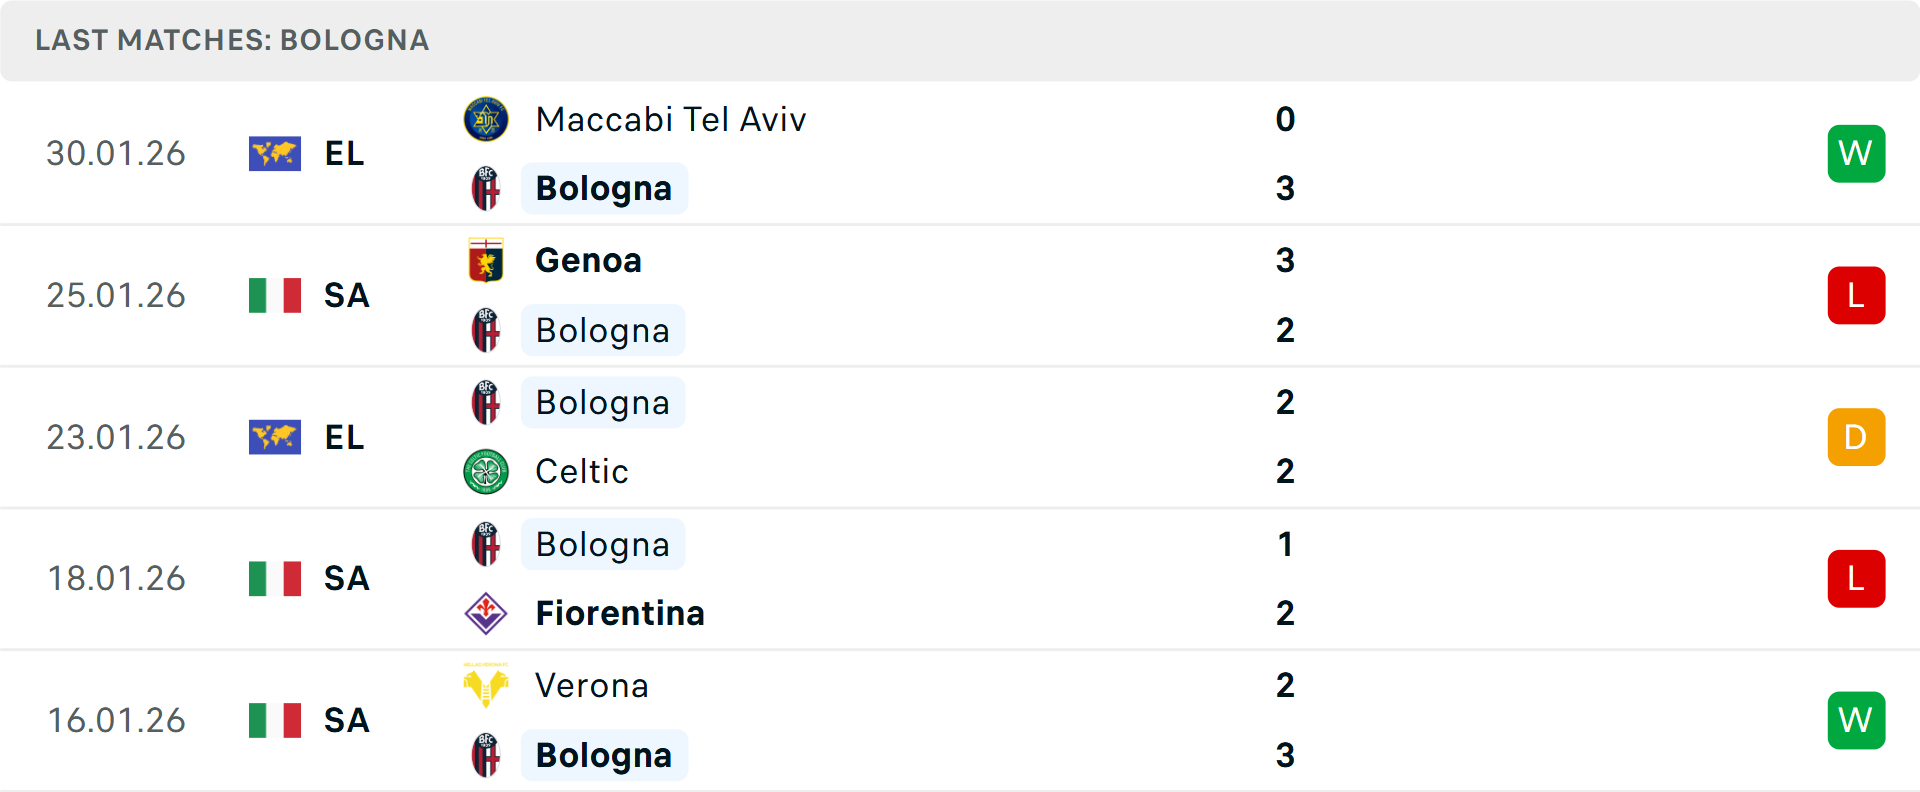Click the Celtic club crest icon
This screenshot has width=1920, height=792.
486,471
